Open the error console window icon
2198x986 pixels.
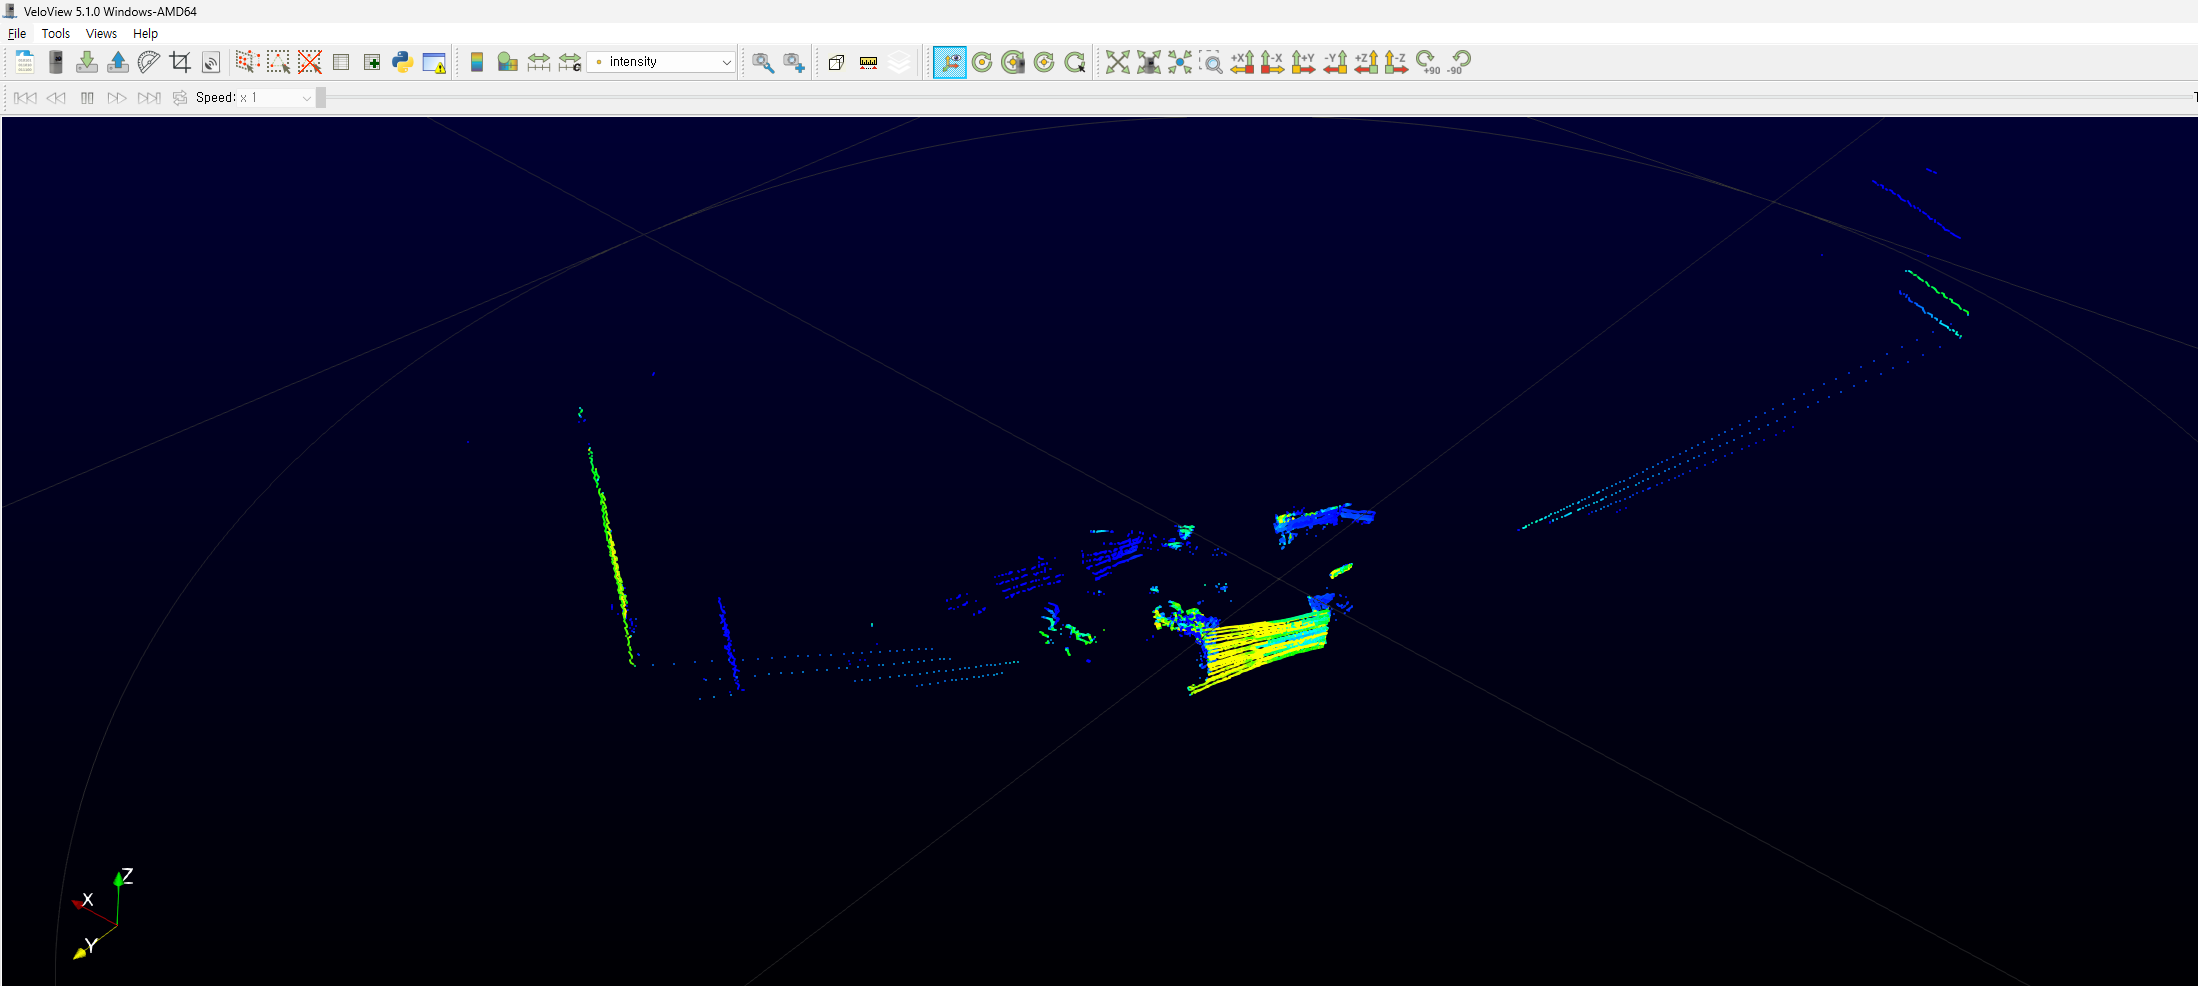(x=434, y=62)
